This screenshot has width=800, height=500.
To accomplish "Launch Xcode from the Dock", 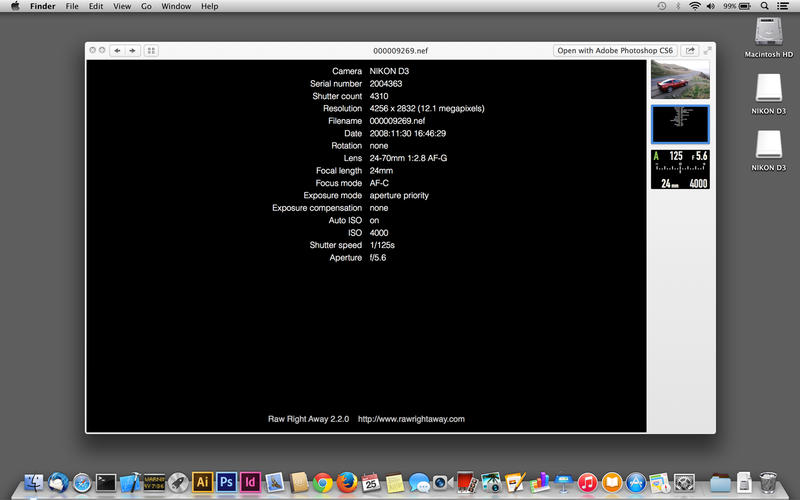I will click(x=131, y=482).
